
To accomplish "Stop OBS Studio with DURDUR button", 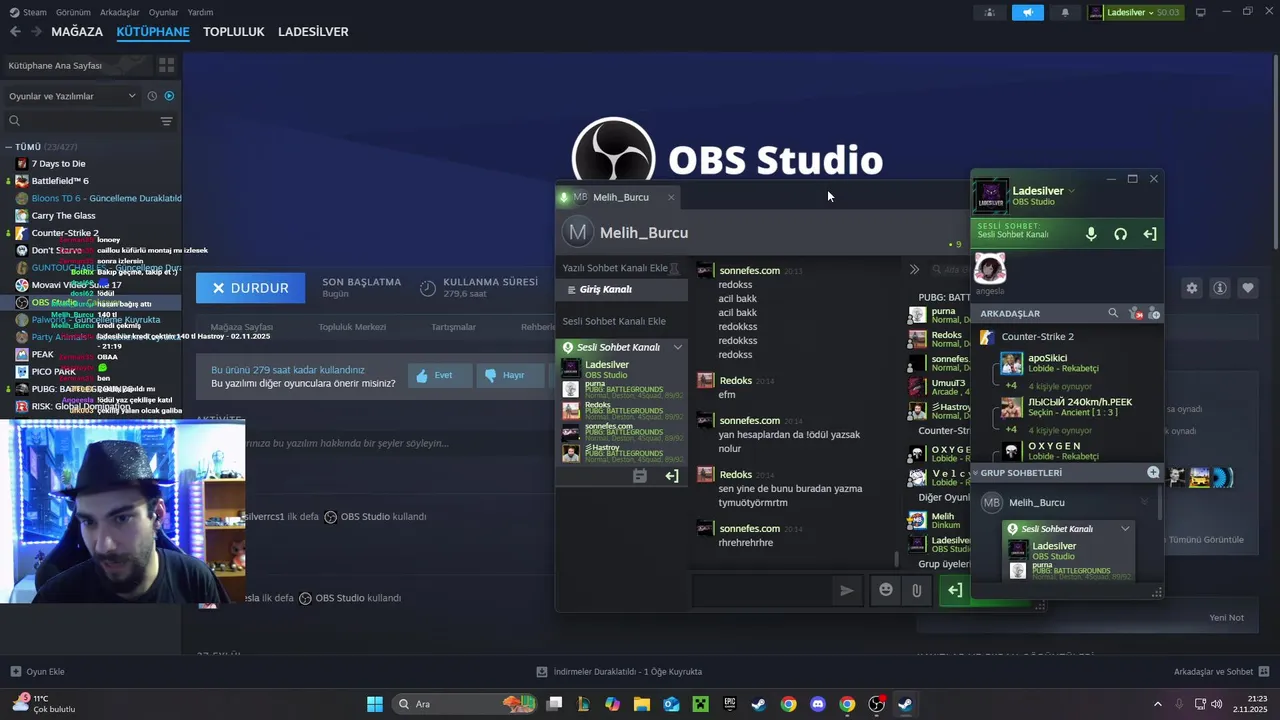I will point(250,288).
